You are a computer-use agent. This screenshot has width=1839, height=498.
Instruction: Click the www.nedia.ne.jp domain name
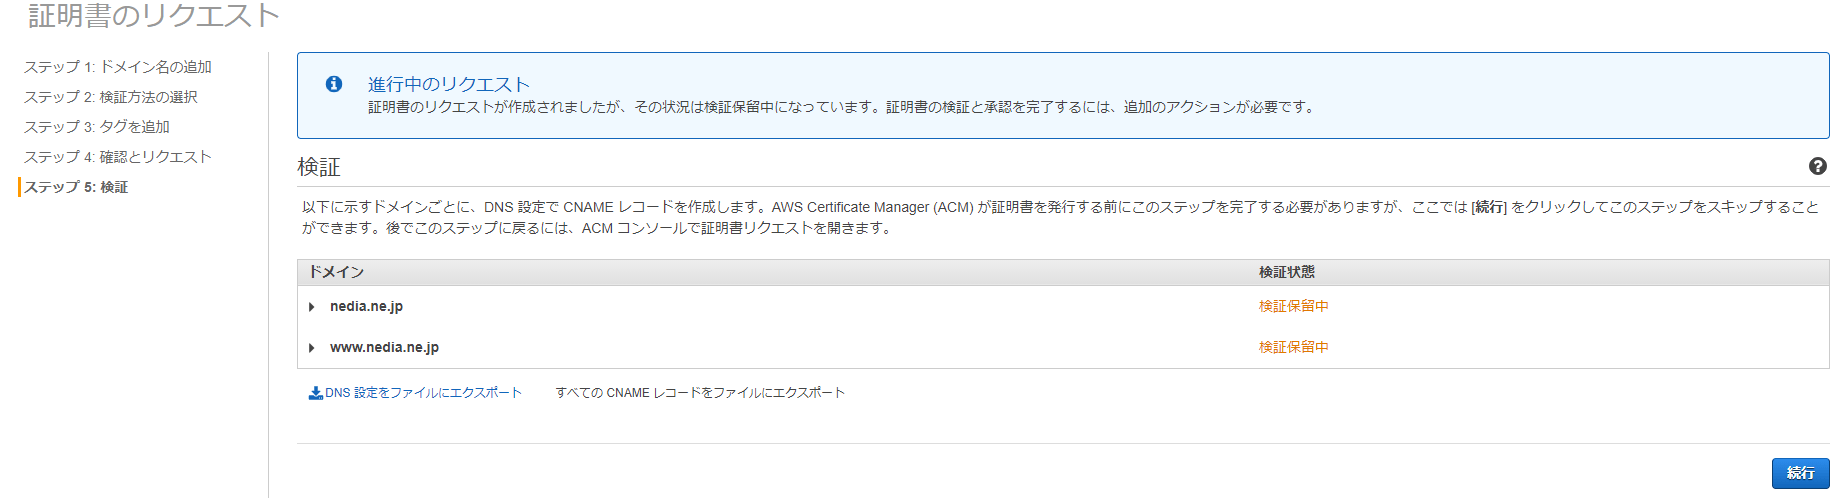(x=384, y=347)
